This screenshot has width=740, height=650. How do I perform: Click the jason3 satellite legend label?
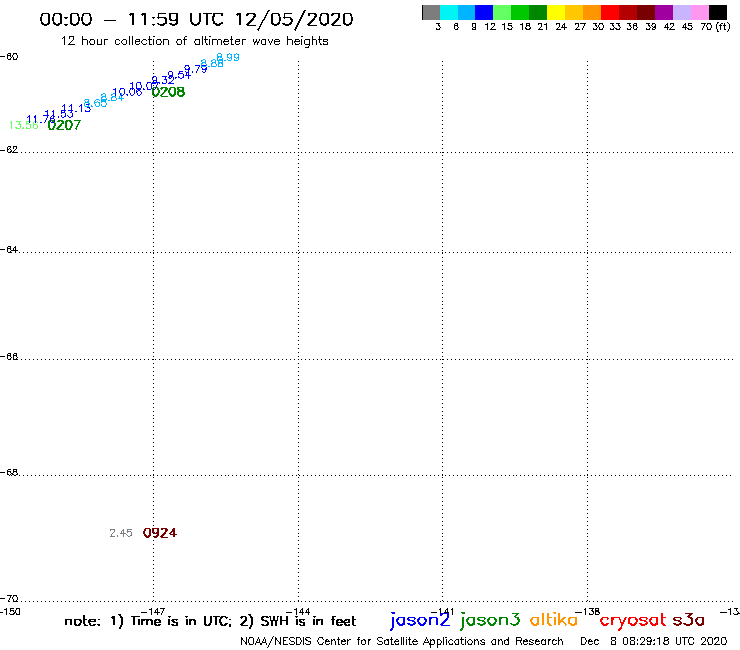[x=490, y=620]
